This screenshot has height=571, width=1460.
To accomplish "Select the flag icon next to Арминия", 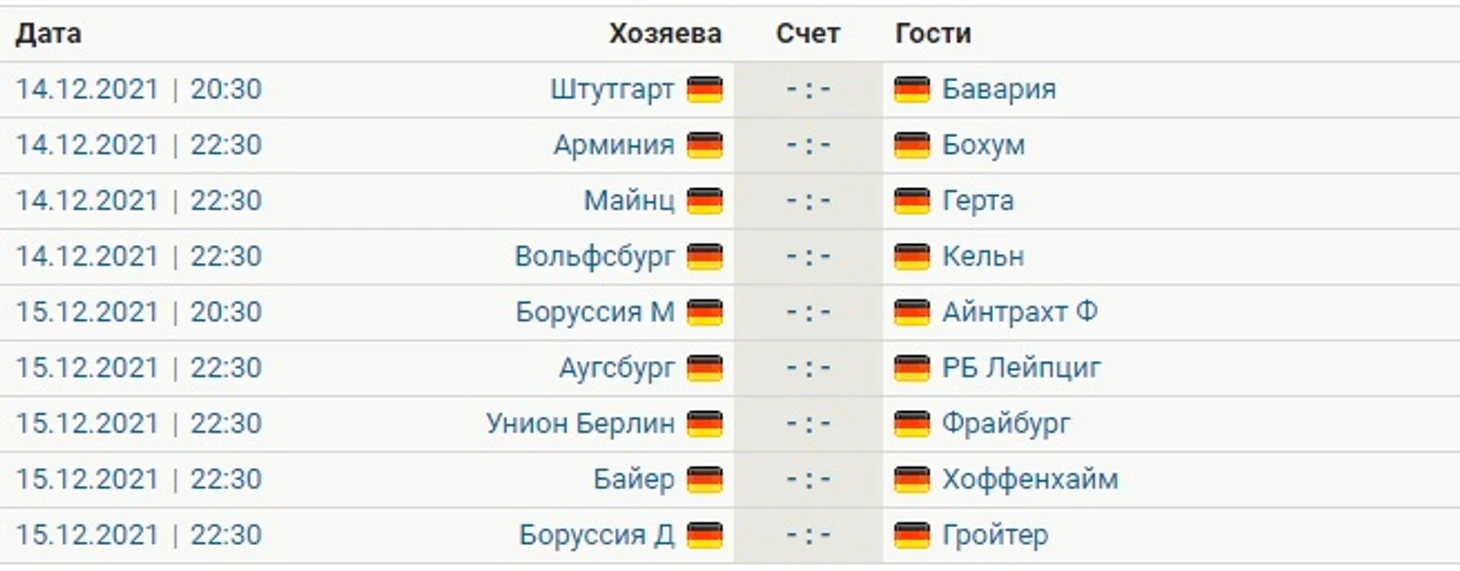I will (704, 146).
